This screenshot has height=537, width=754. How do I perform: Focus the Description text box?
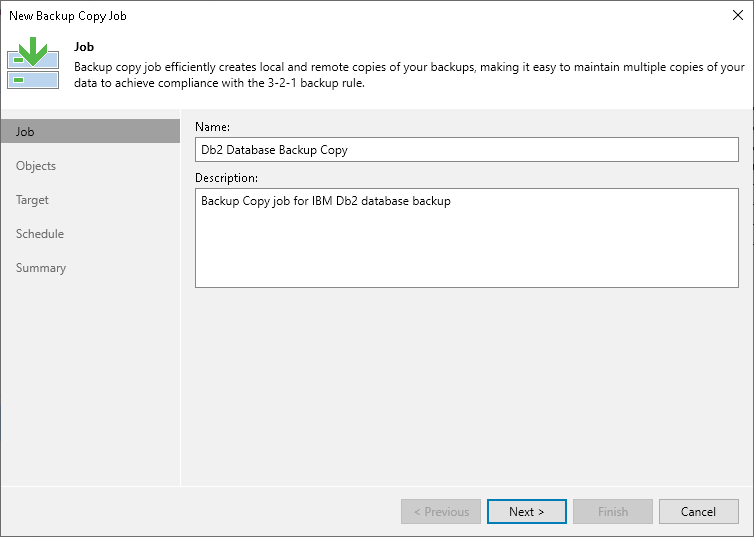[466, 238]
